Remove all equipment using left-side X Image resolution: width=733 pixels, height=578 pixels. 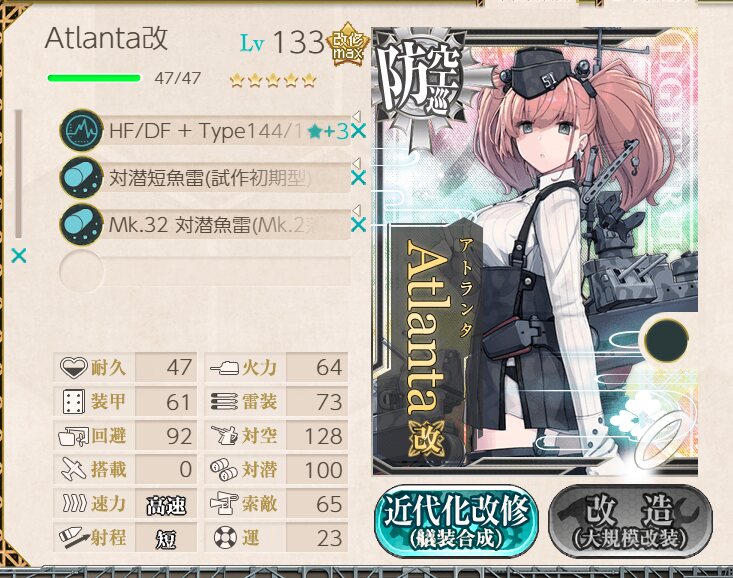[x=19, y=255]
